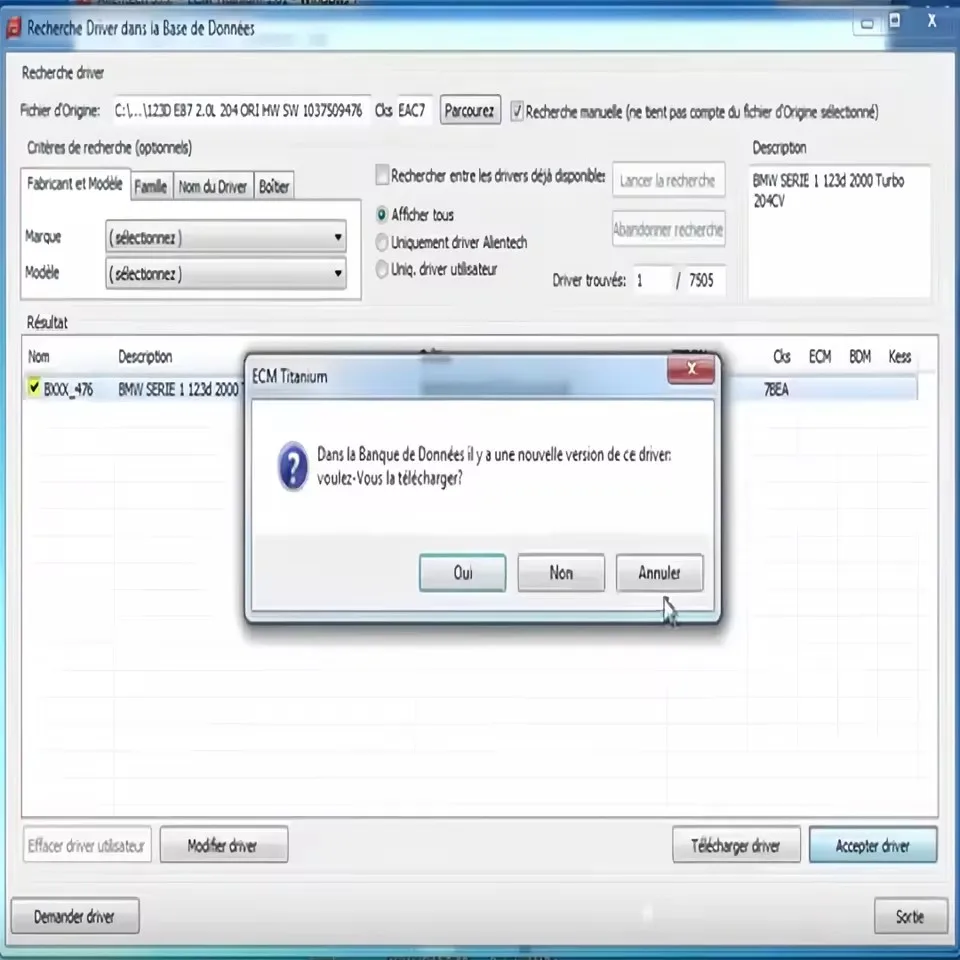Viewport: 960px width, 960px height.
Task: Toggle Rechercher entre les drivers déjà disponibles
Action: (382, 174)
